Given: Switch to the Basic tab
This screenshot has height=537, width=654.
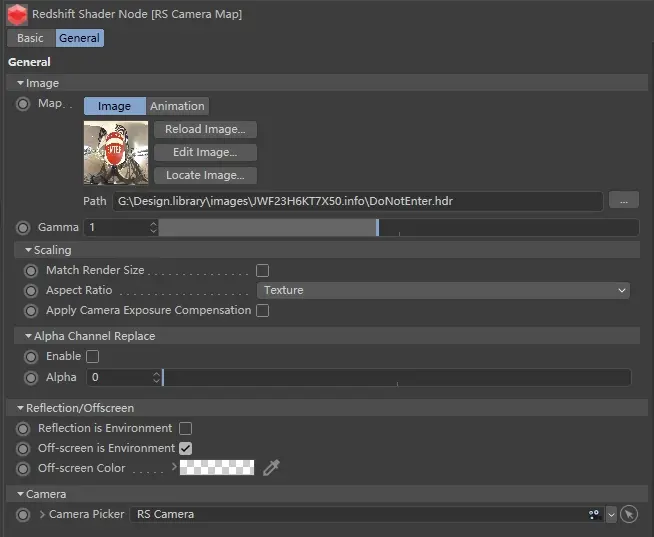Looking at the screenshot, I should (30, 38).
